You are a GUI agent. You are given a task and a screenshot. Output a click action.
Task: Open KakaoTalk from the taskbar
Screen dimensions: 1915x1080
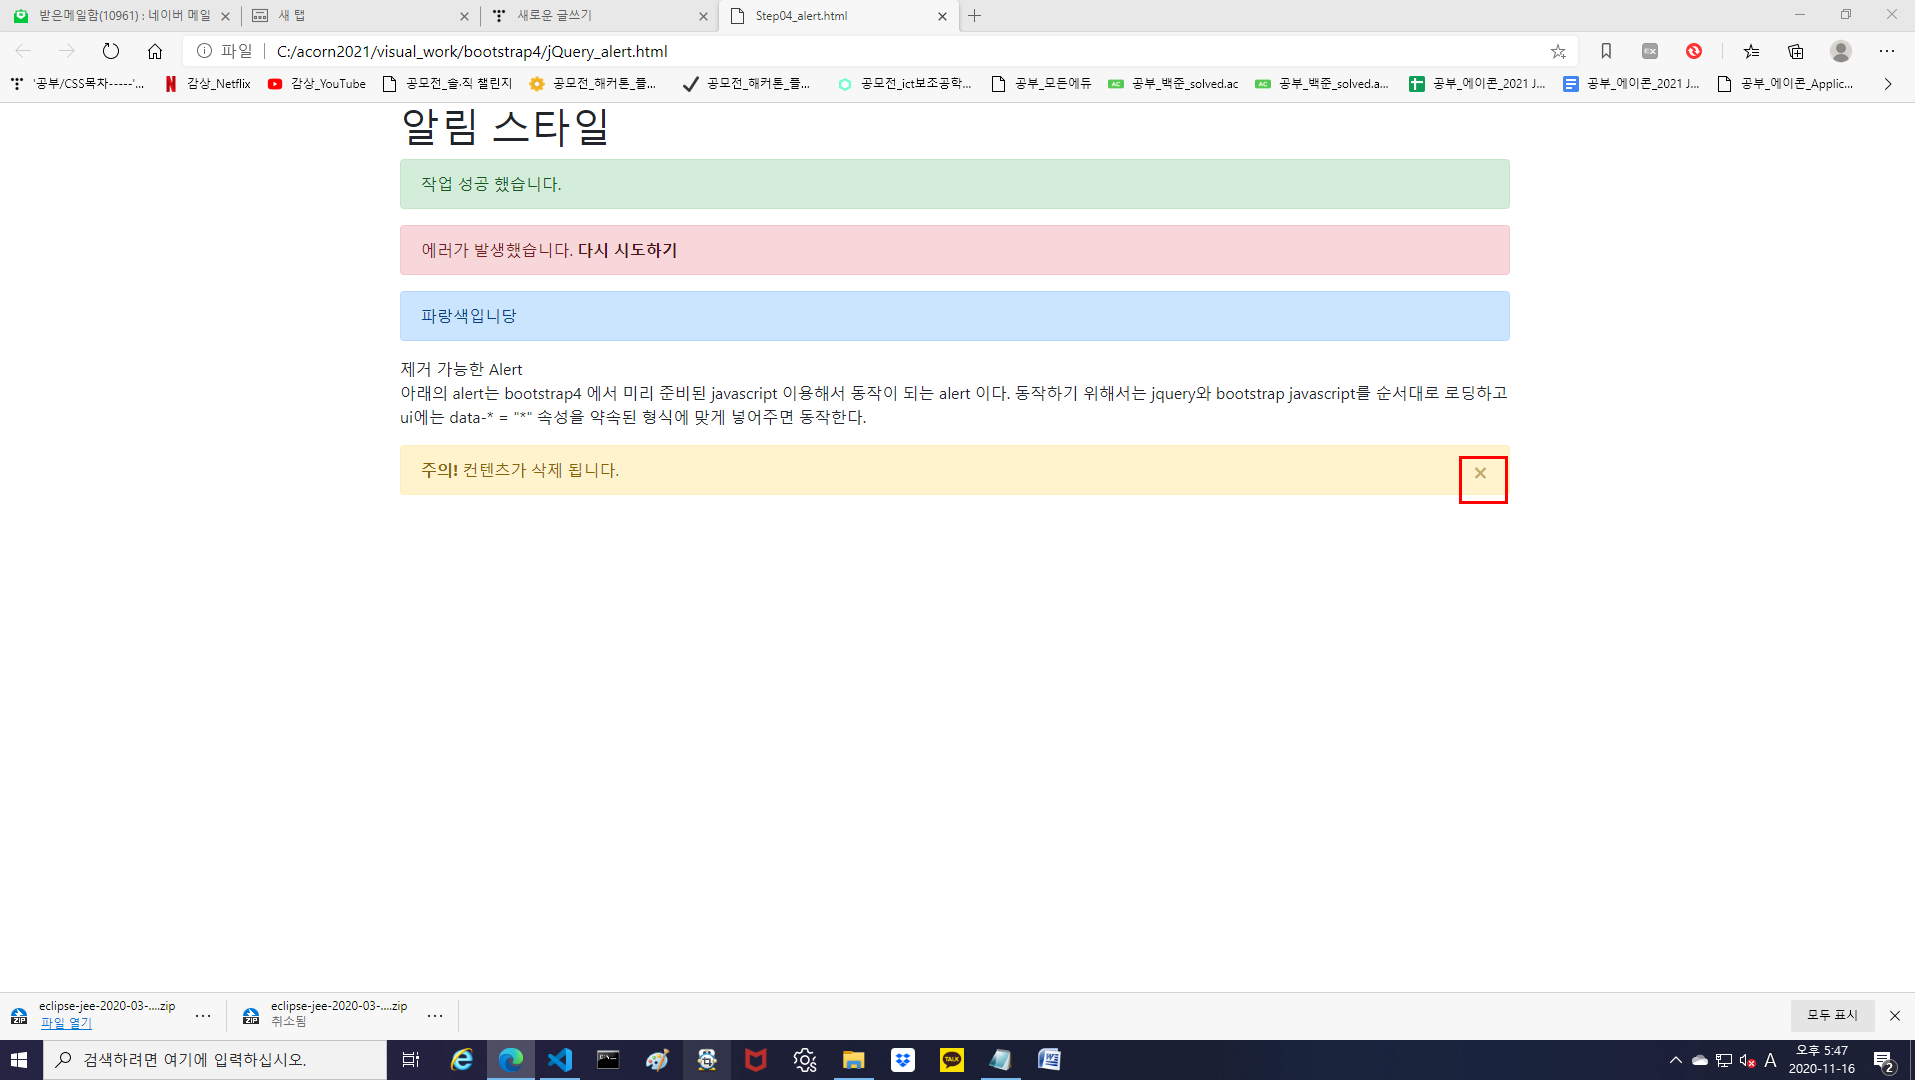[x=951, y=1060]
